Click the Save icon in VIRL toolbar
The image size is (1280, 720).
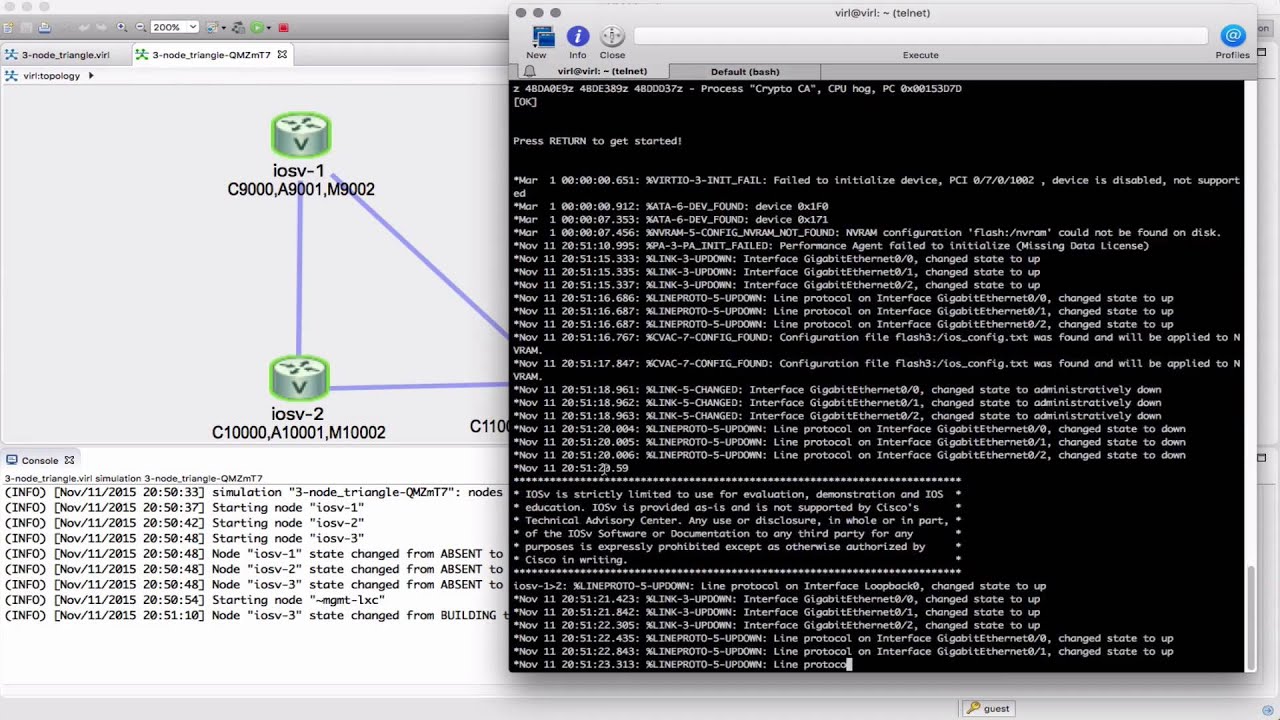26,27
